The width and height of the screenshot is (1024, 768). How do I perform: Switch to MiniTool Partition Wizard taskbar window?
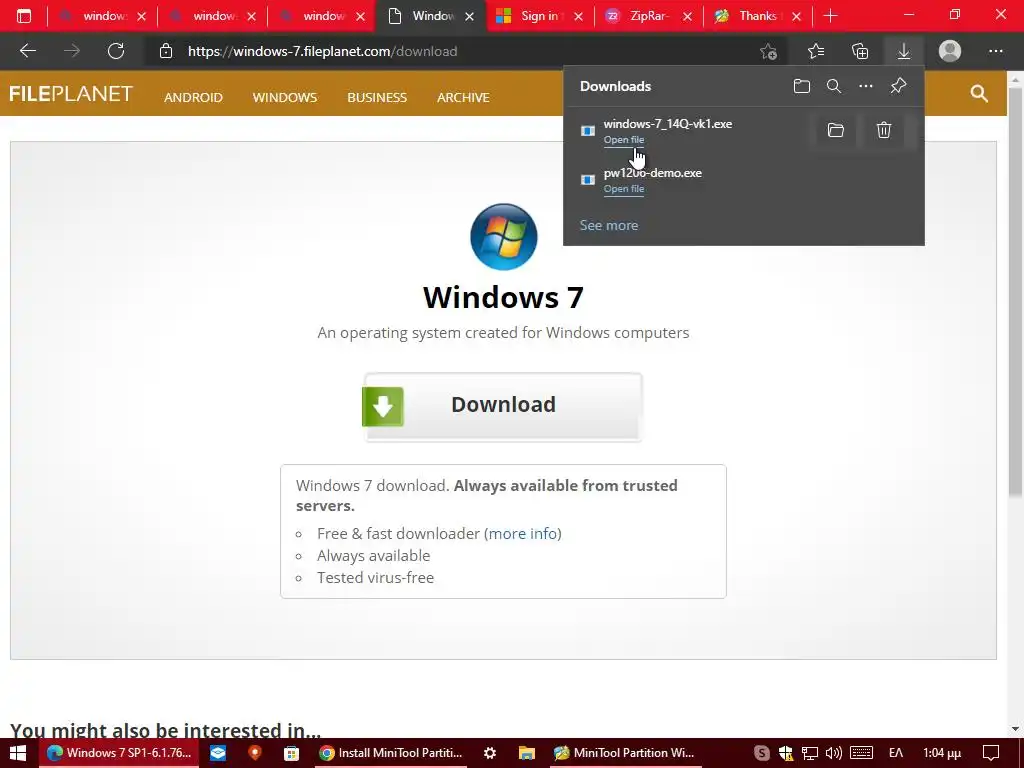(624, 753)
